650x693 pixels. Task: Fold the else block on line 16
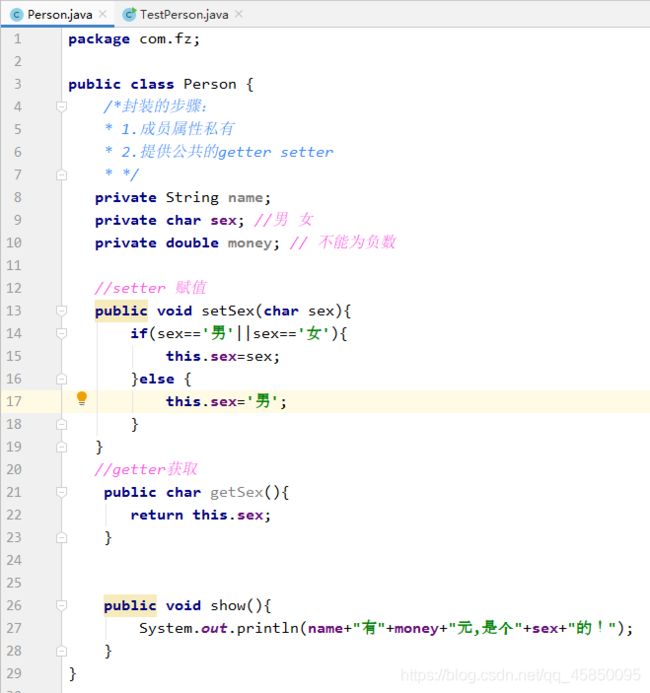click(x=61, y=379)
